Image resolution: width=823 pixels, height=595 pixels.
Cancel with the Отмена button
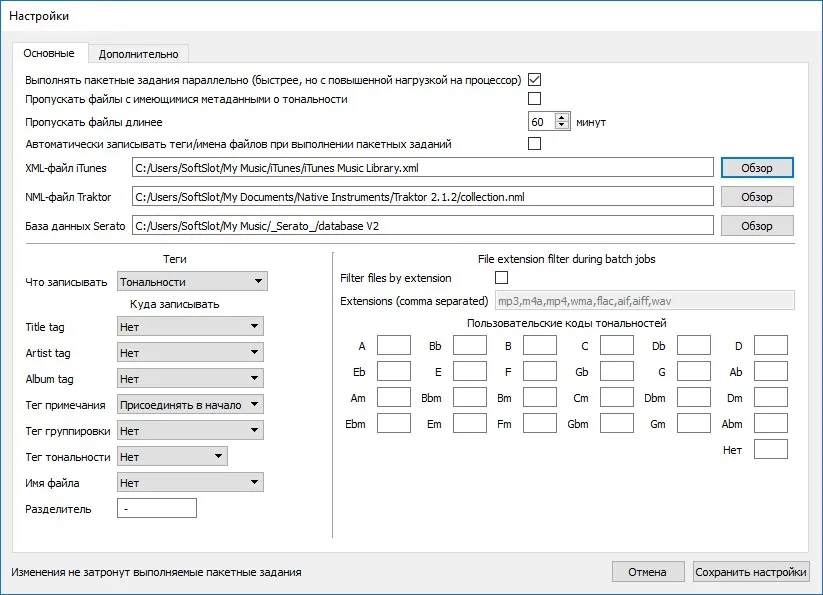648,572
